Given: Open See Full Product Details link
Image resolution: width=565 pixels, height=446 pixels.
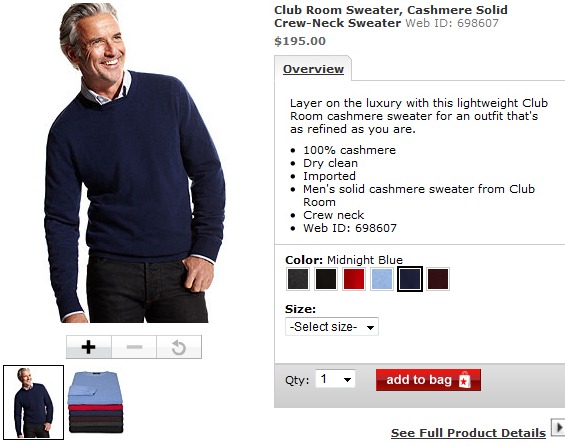Looking at the screenshot, I should pyautogui.click(x=468, y=433).
